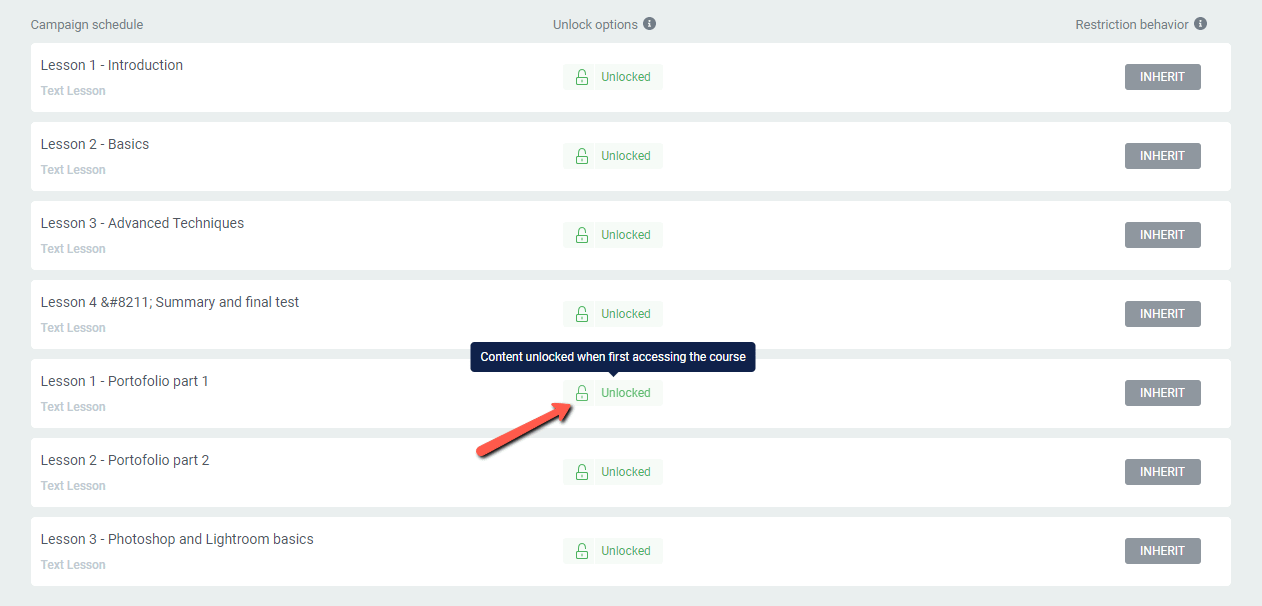Click INHERIT button for Photoshop and Lightroom basics
The height and width of the screenshot is (606, 1262).
point(1162,551)
